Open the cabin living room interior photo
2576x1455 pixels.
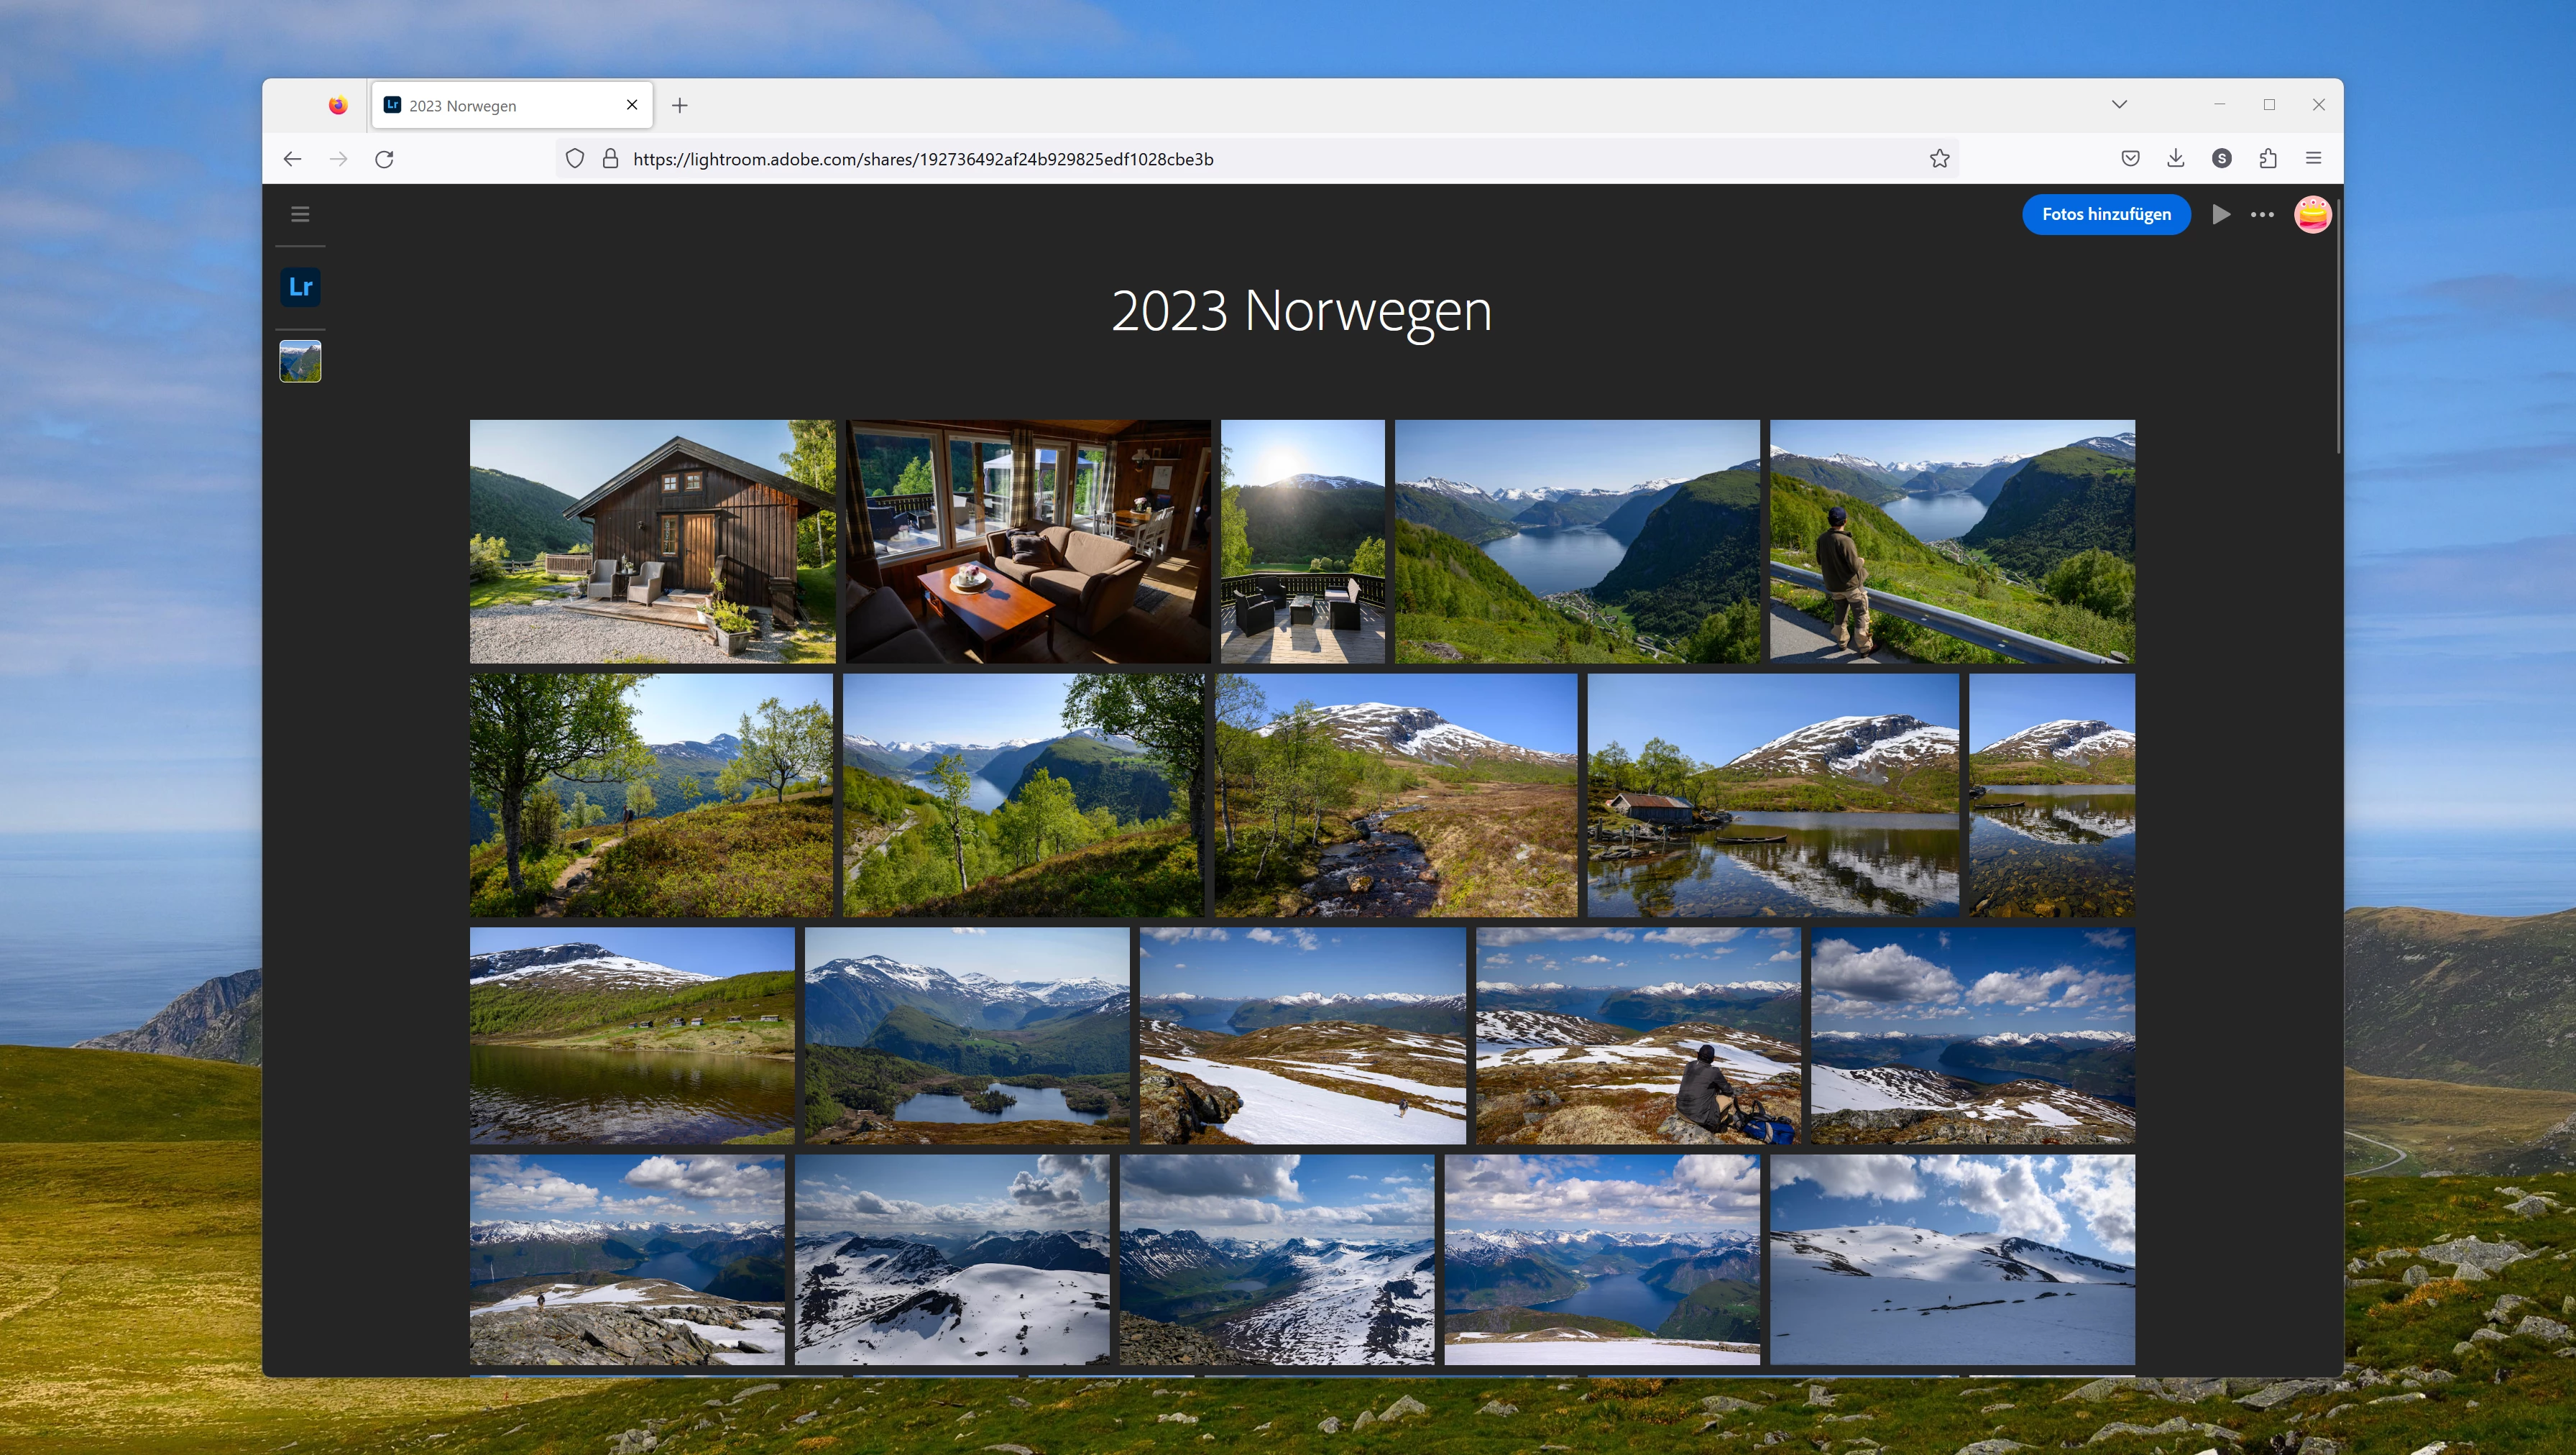(x=1027, y=541)
